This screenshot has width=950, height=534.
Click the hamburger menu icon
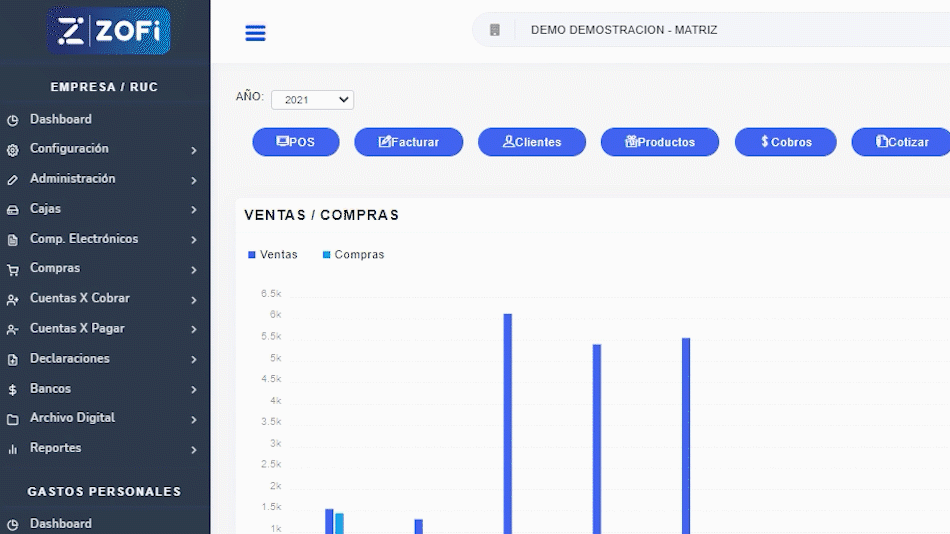coord(255,33)
